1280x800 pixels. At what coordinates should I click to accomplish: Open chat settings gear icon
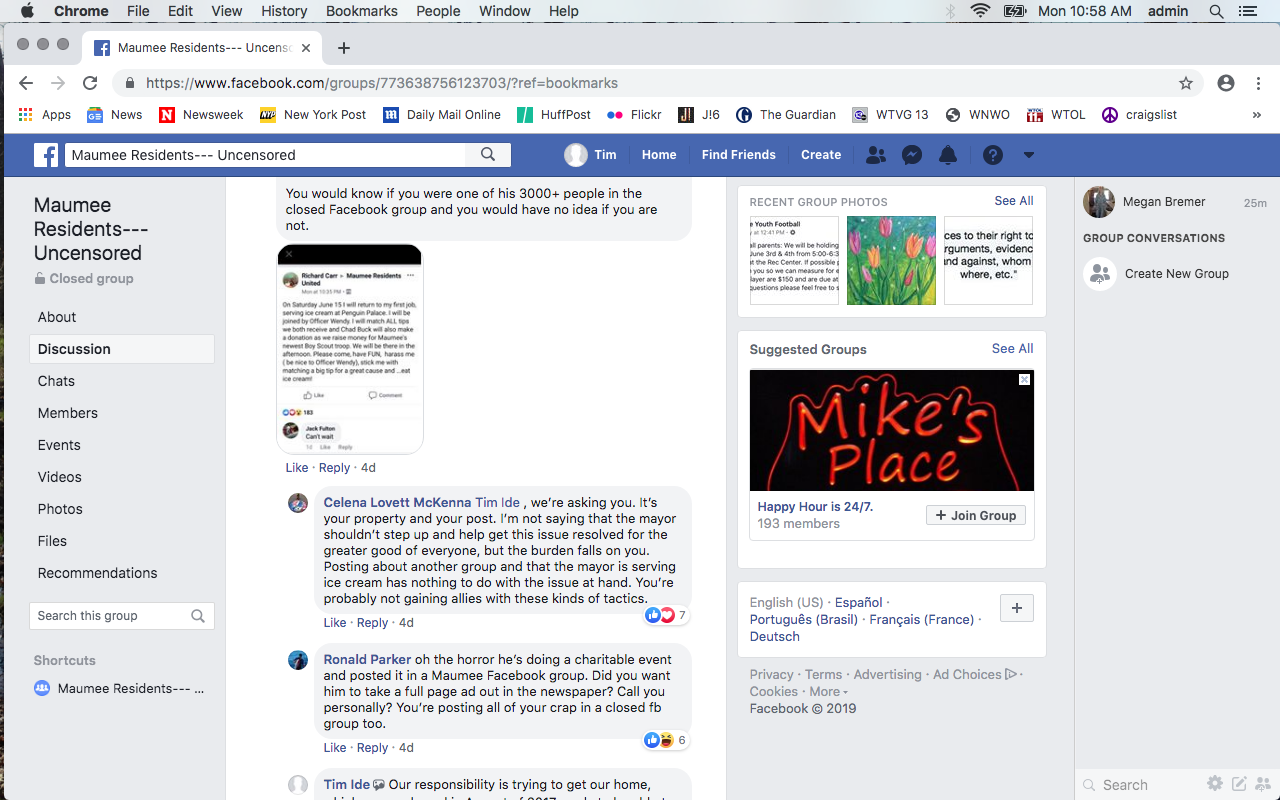(1214, 784)
